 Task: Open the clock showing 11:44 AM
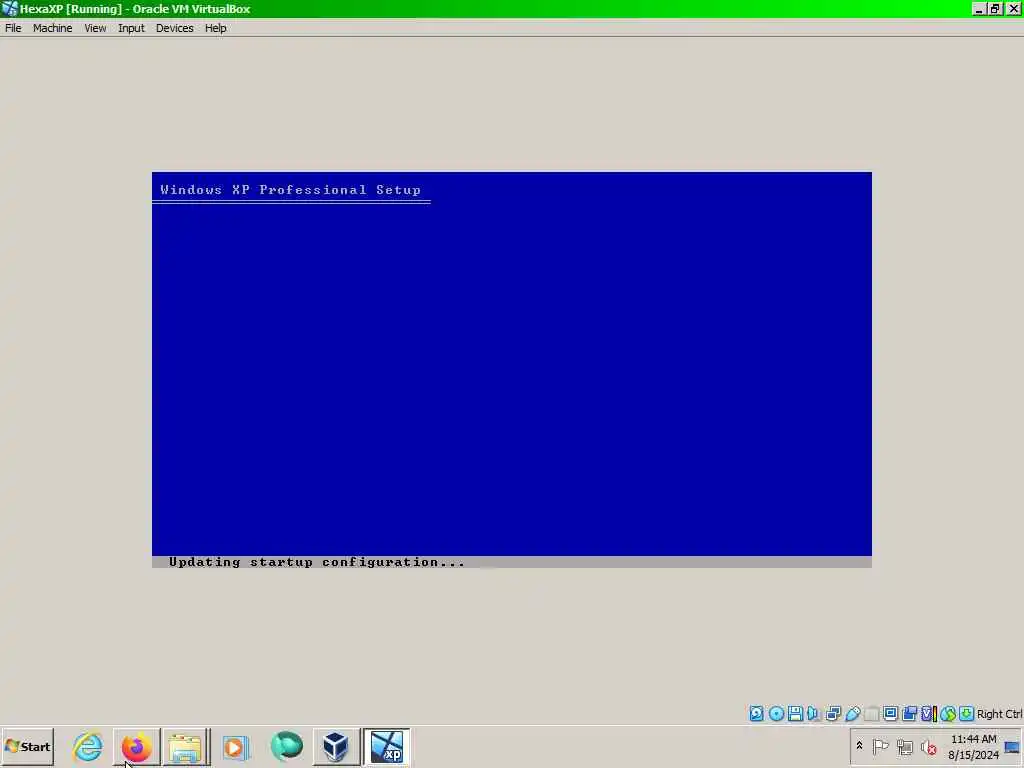click(x=973, y=746)
